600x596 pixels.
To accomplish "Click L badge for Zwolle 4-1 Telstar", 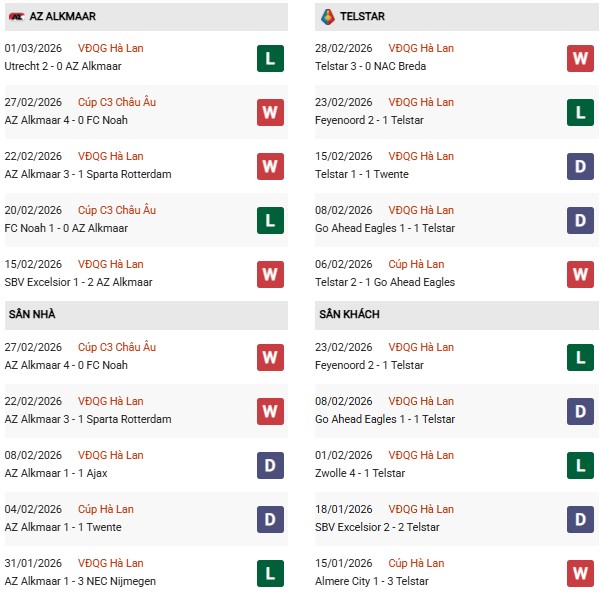I will [x=581, y=465].
